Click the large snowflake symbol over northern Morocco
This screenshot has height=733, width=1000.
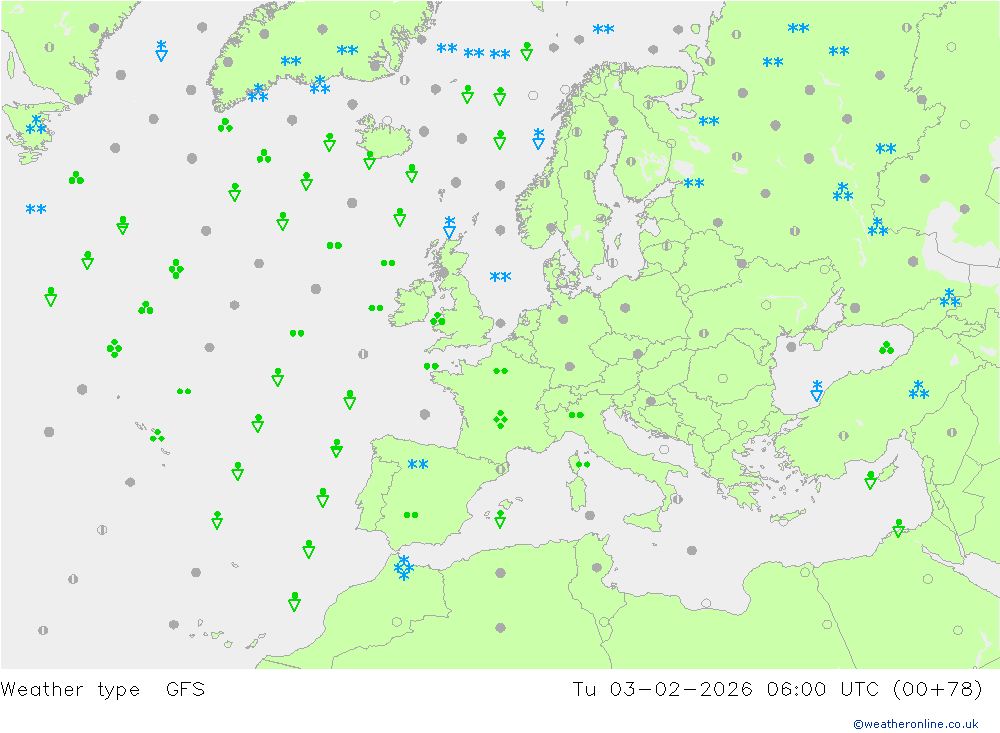tap(404, 568)
